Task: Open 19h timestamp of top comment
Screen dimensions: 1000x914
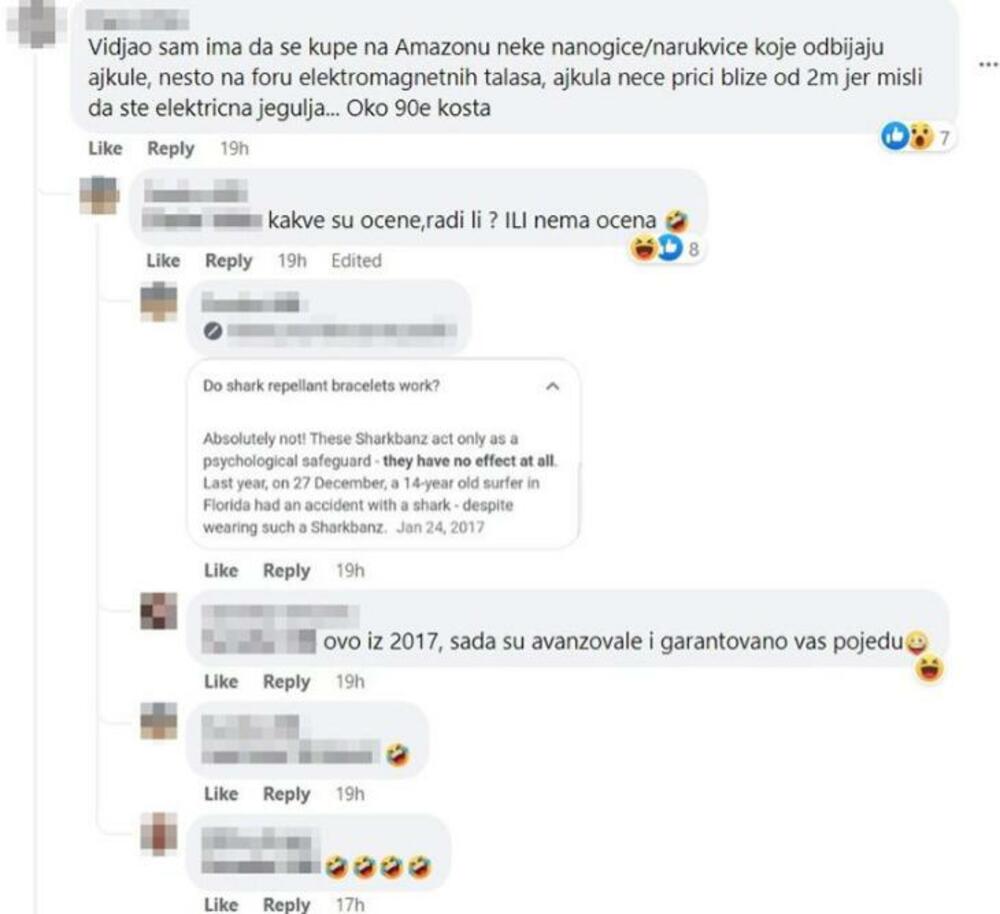Action: 234,148
